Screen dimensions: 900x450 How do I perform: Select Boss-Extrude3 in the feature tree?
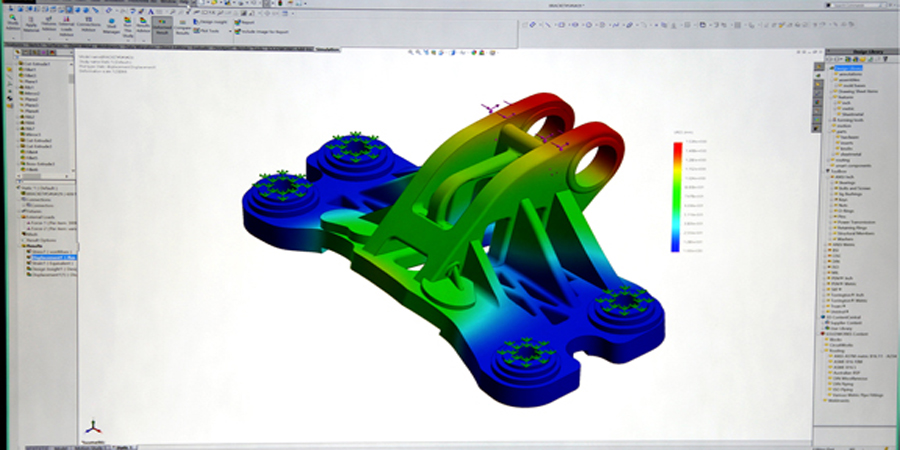pyautogui.click(x=36, y=164)
